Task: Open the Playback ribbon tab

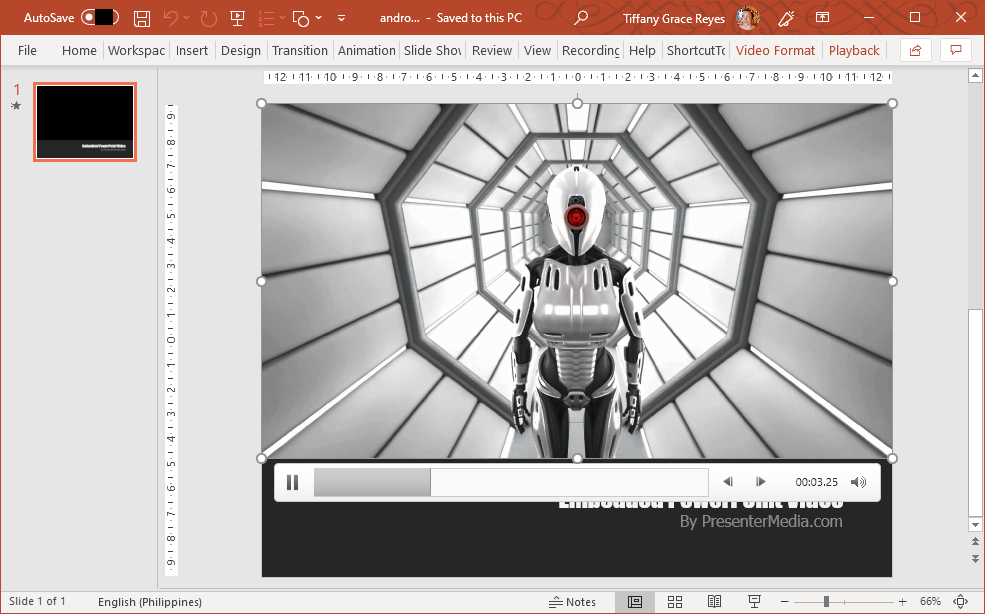Action: (854, 50)
